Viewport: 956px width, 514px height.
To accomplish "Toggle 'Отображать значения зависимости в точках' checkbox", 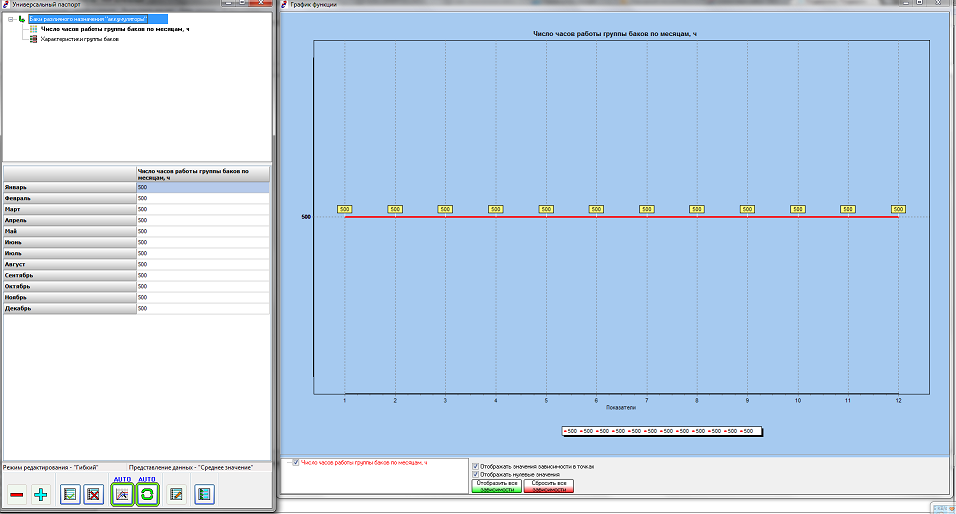I will (476, 466).
